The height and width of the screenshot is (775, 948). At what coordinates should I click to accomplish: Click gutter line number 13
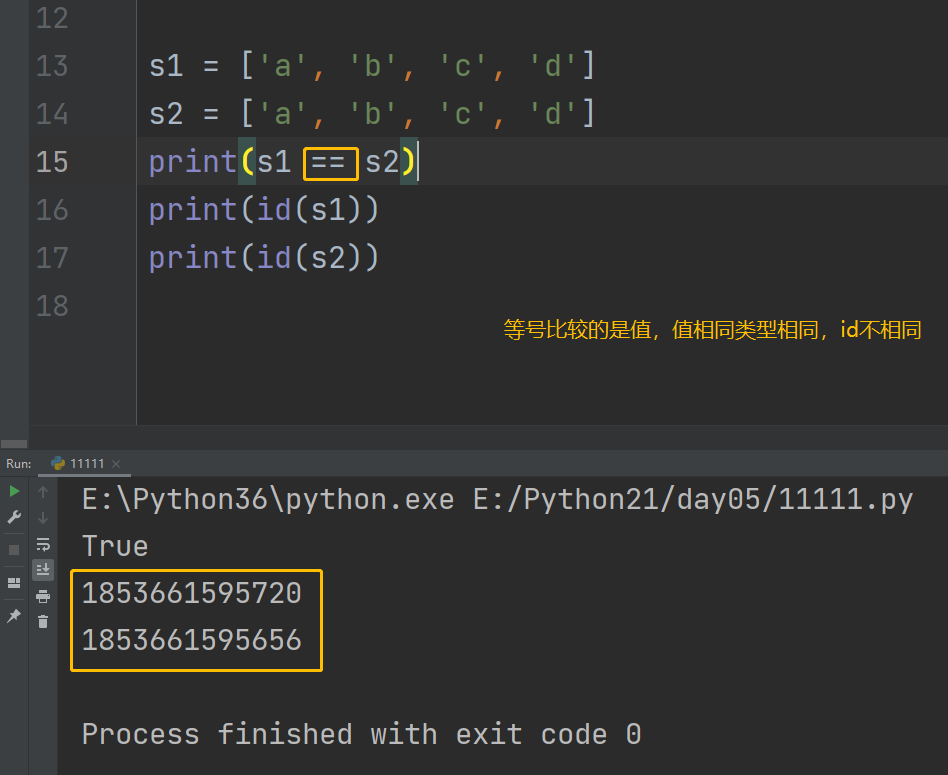pos(51,66)
